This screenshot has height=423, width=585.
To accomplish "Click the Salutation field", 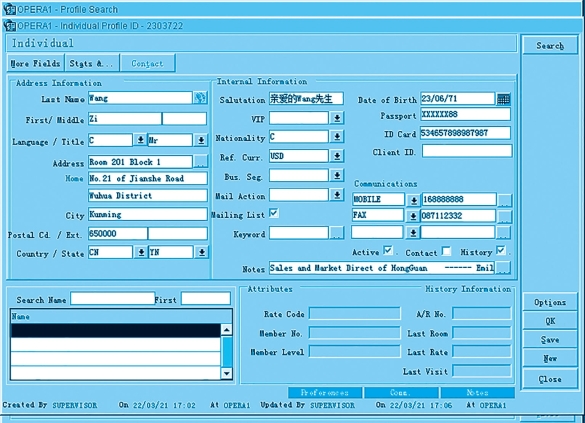I will click(306, 98).
